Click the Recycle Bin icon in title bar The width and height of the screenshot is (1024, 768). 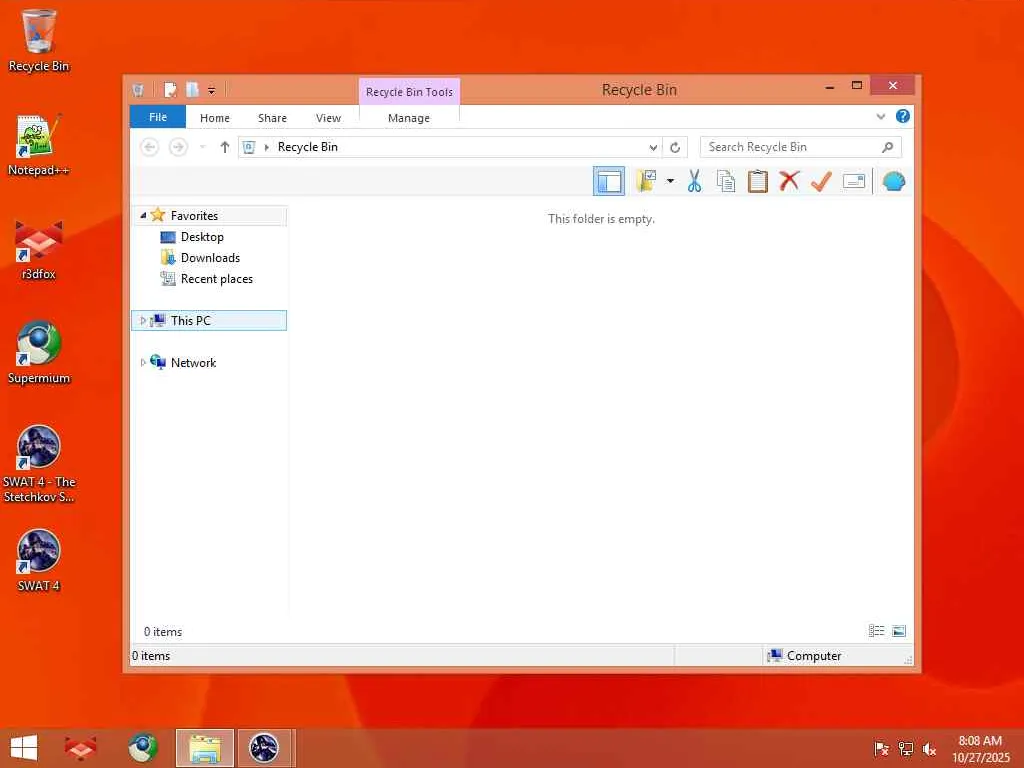click(x=138, y=89)
